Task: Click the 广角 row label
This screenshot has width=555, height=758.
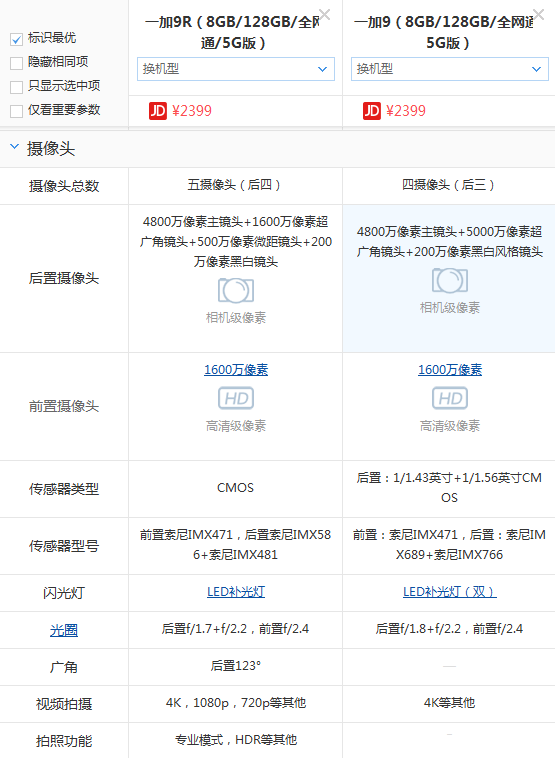Action: pyautogui.click(x=64, y=668)
